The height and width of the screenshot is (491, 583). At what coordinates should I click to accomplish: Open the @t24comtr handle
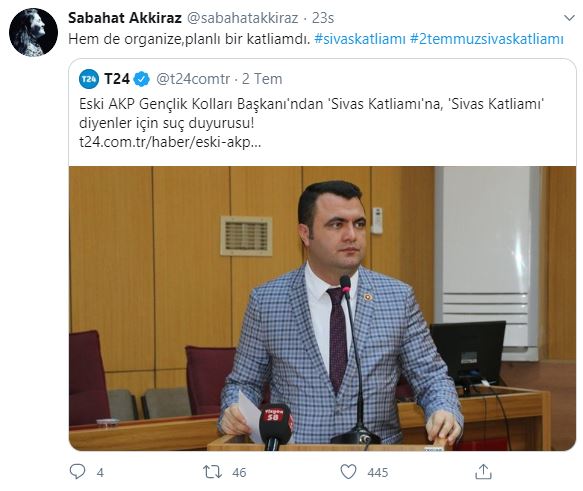click(193, 79)
